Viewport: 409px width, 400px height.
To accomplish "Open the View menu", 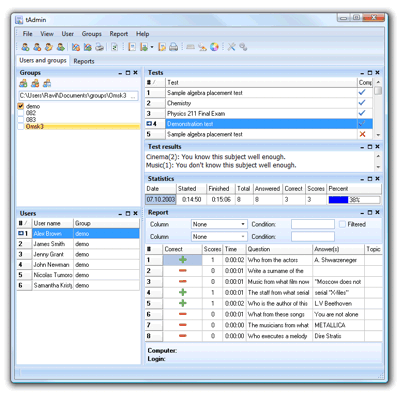I will pyautogui.click(x=47, y=34).
